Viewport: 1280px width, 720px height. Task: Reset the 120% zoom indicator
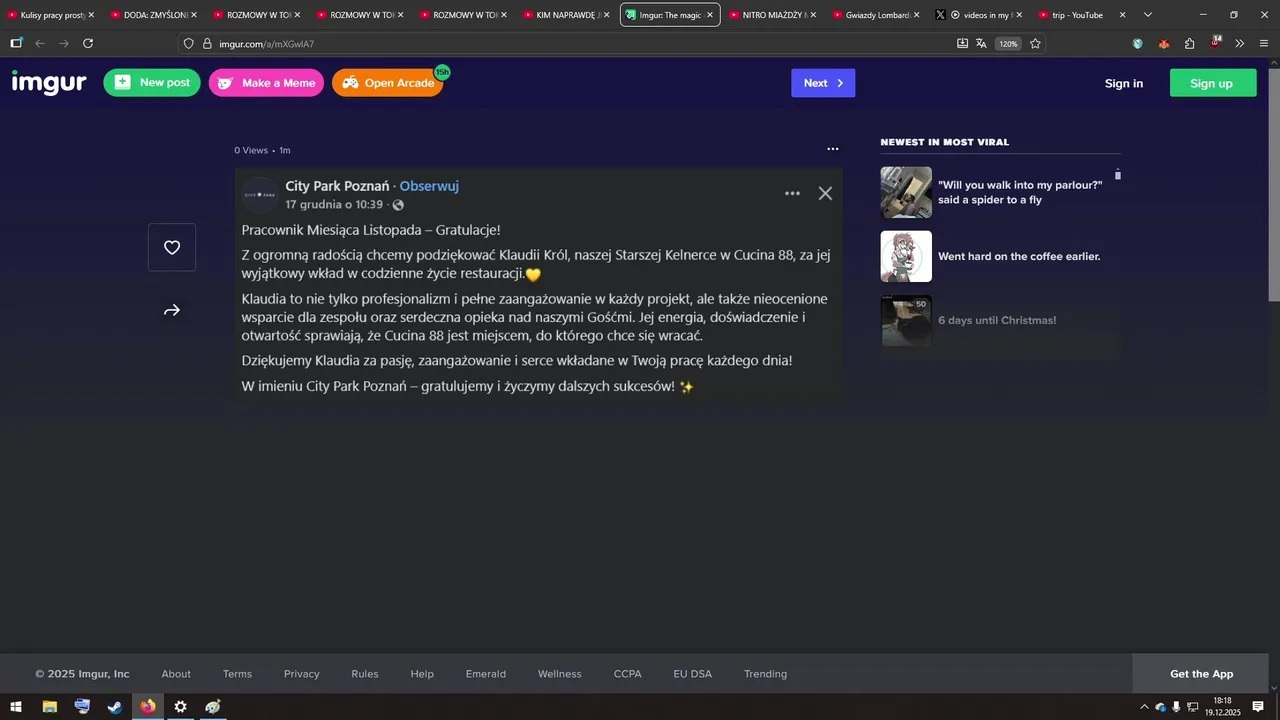click(x=1008, y=44)
